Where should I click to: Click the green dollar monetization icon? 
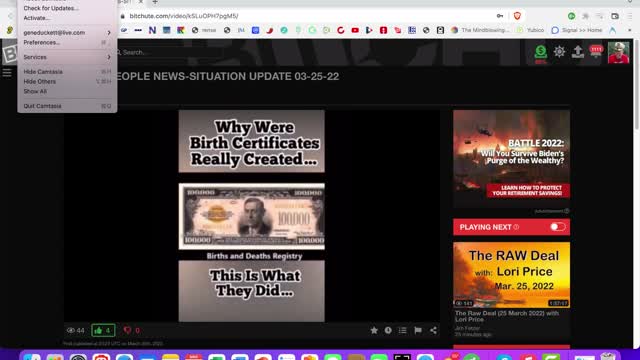click(x=541, y=52)
